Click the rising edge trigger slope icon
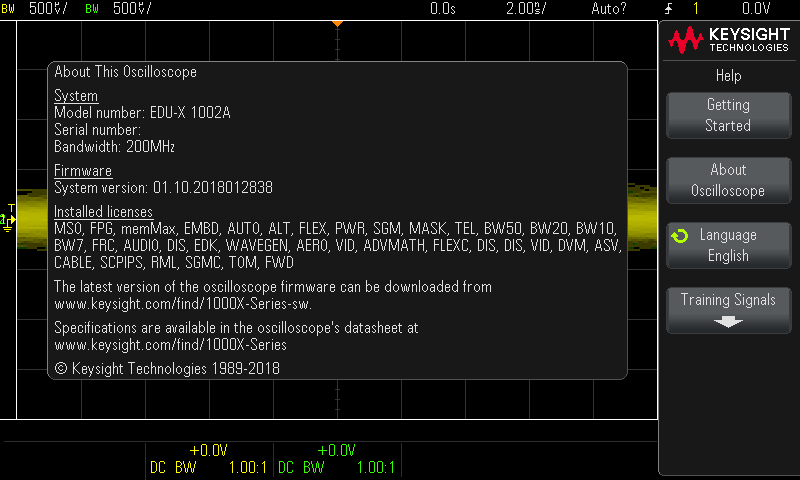The image size is (800, 480). coord(667,9)
